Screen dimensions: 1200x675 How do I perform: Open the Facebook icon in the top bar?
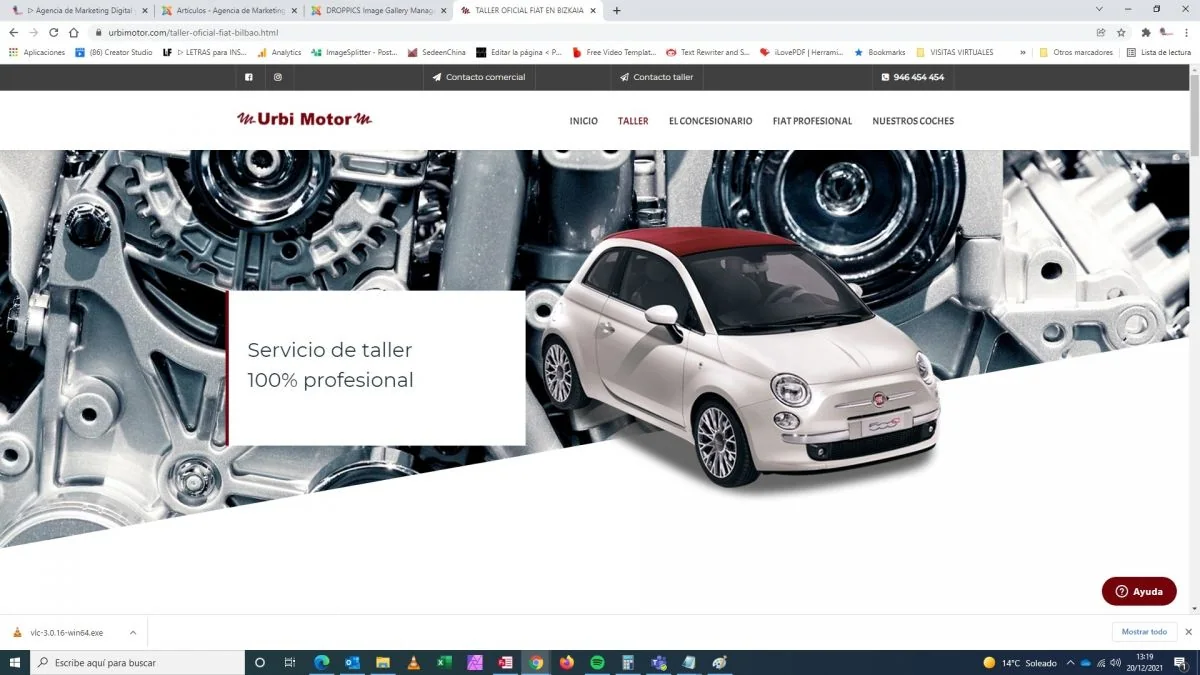[249, 77]
